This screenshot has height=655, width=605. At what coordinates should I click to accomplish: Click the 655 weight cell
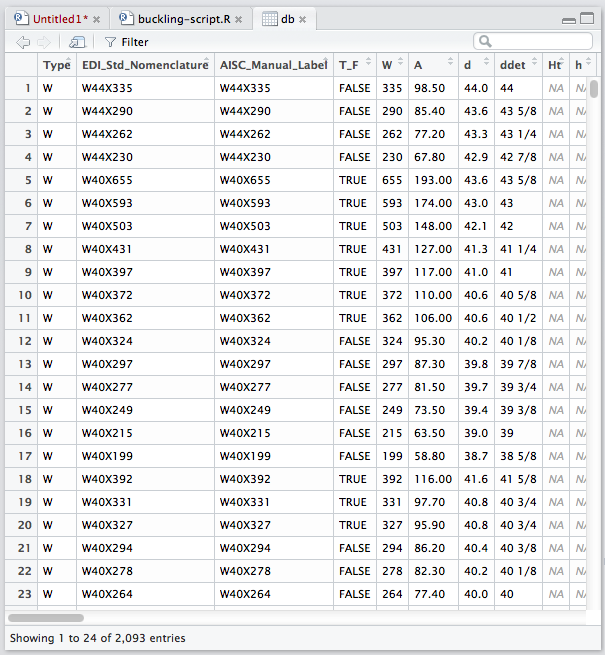(392, 180)
